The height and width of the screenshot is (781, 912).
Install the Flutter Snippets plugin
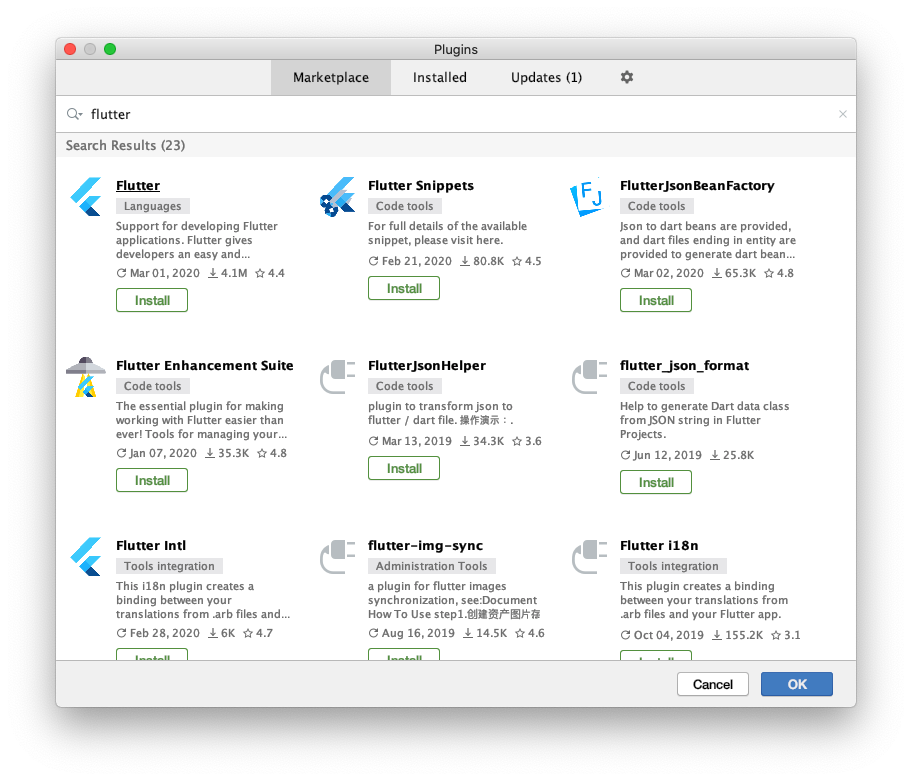click(x=404, y=288)
